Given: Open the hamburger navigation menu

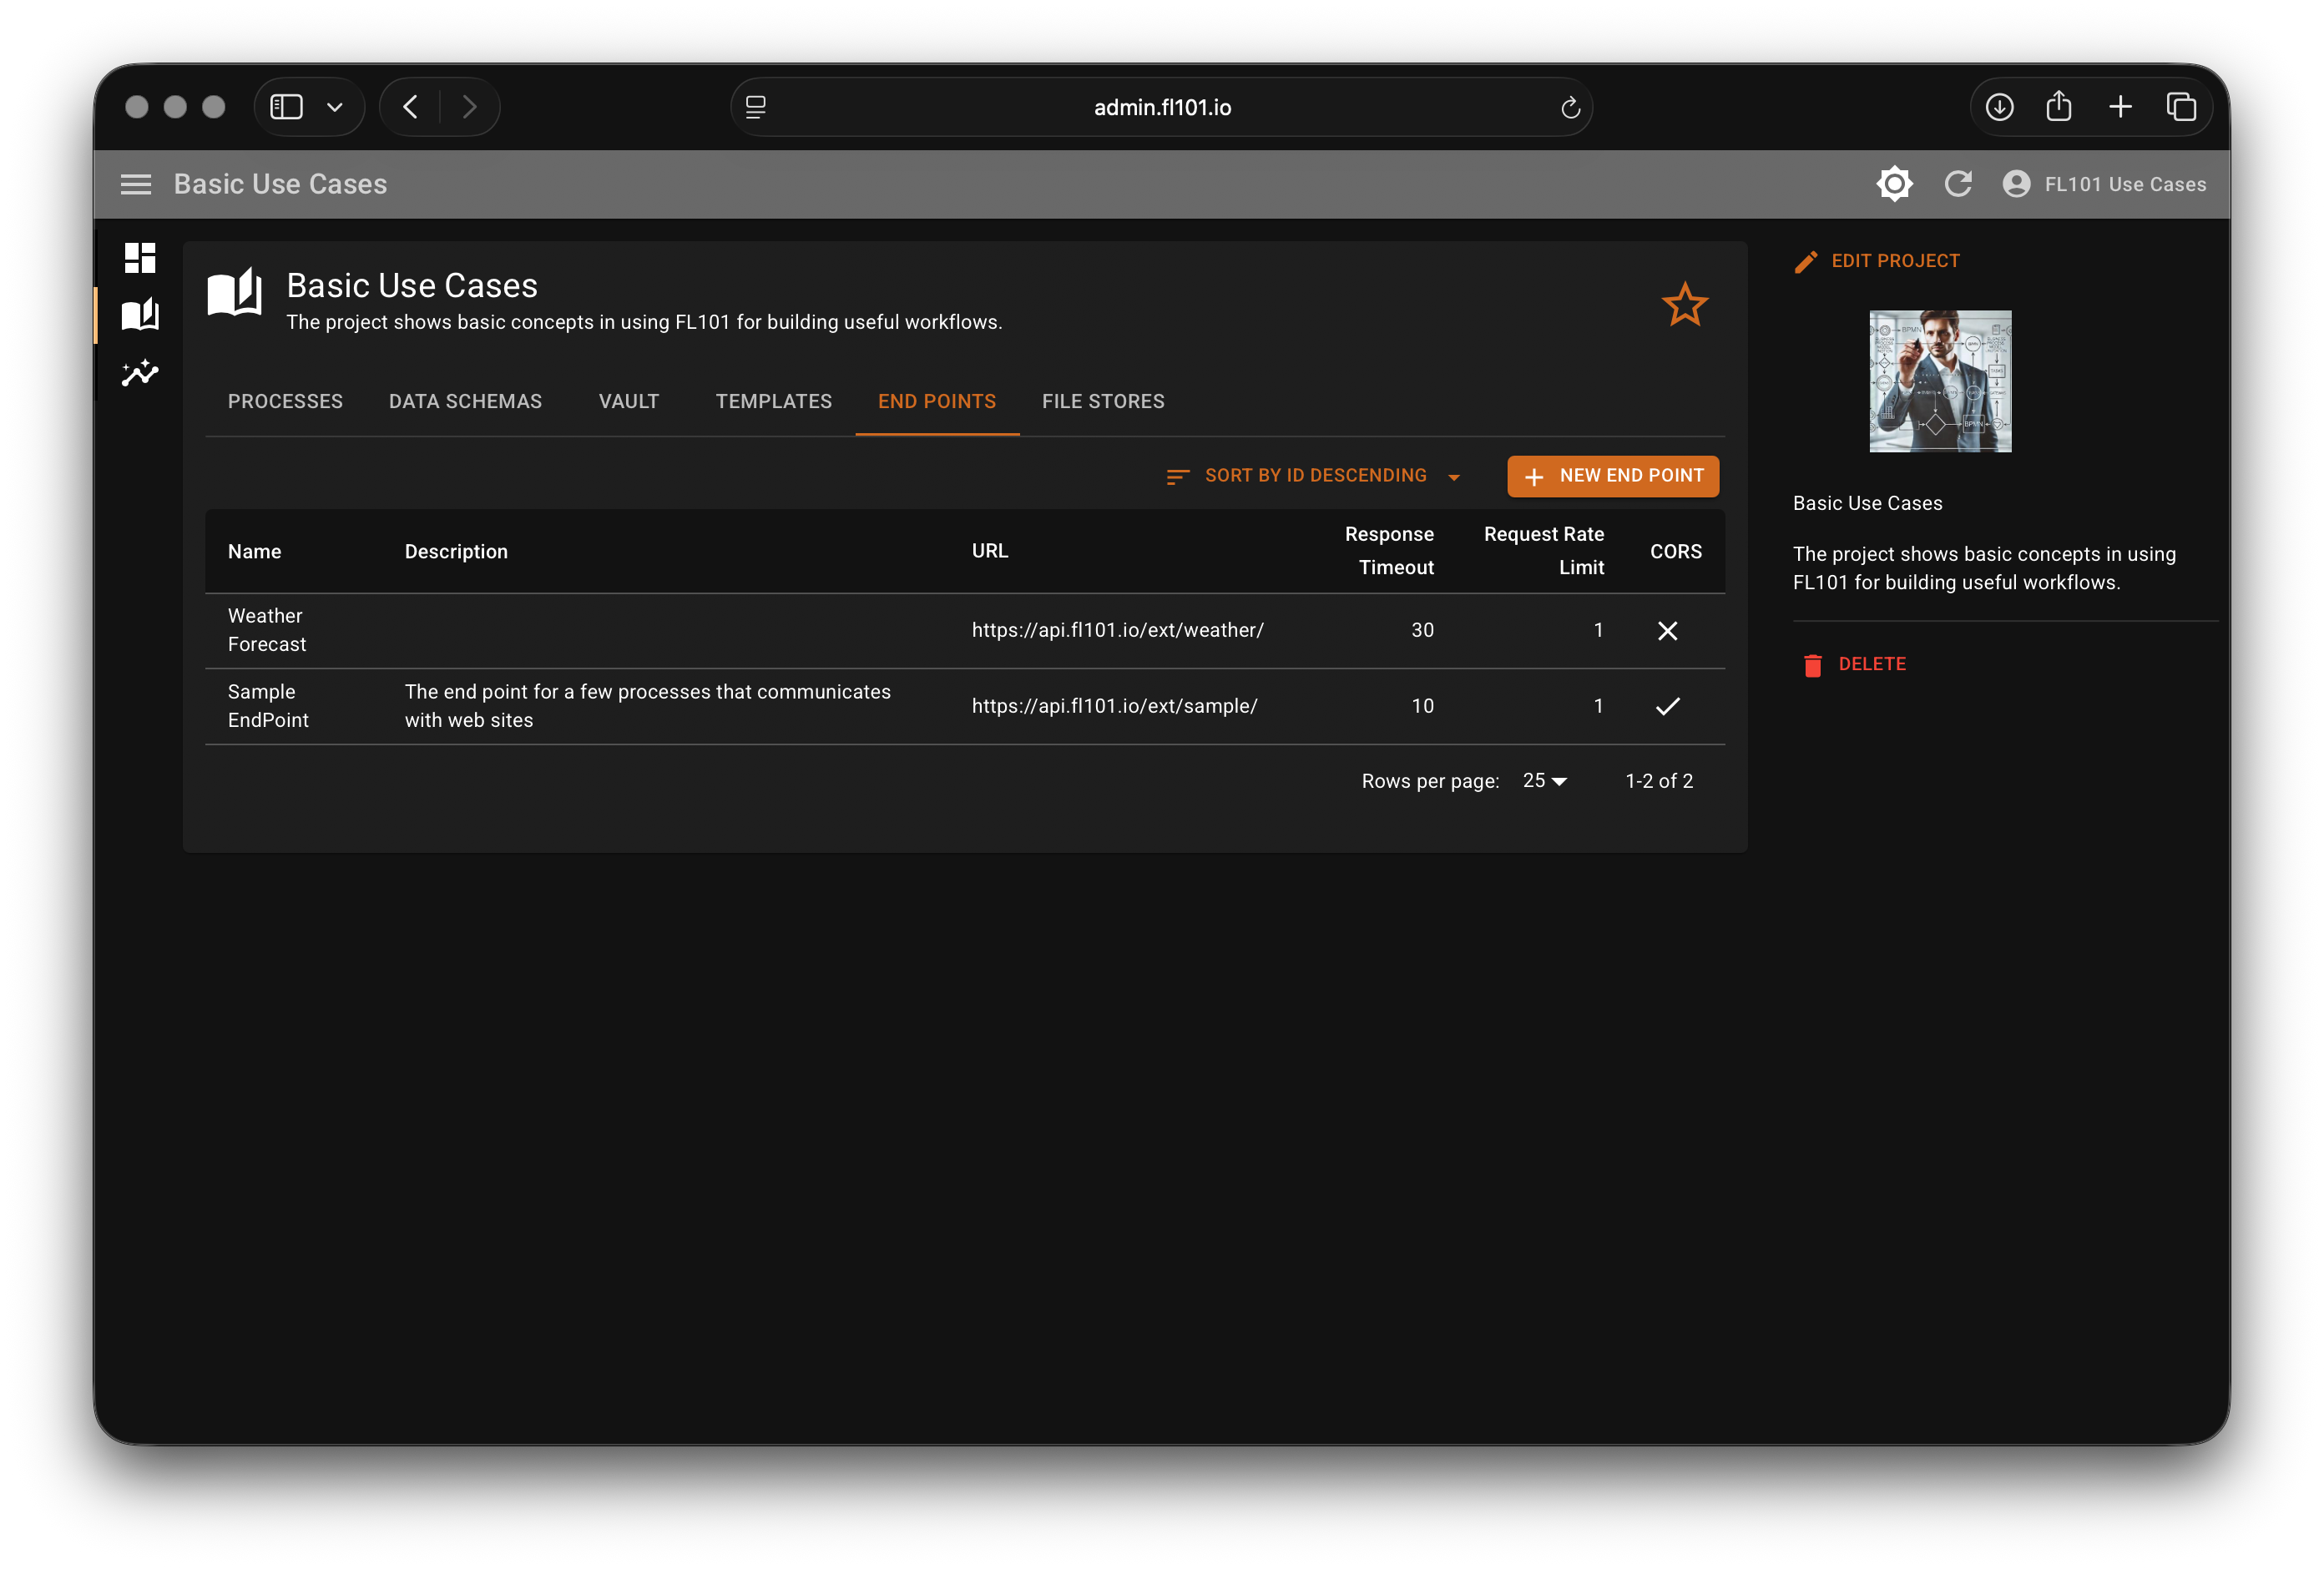Looking at the screenshot, I should pyautogui.click(x=136, y=184).
